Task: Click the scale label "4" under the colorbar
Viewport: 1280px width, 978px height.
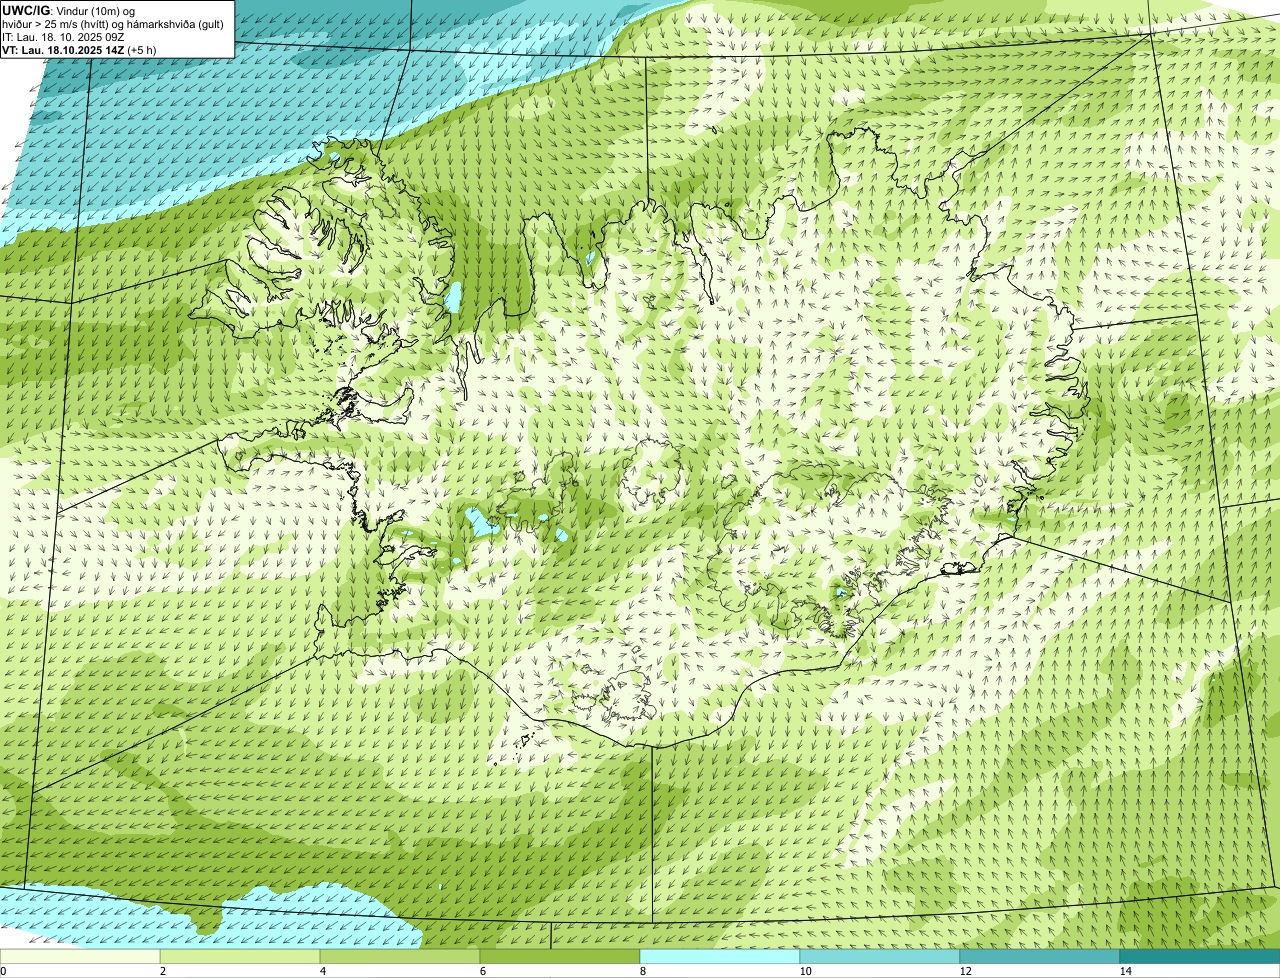Action: pos(323,971)
